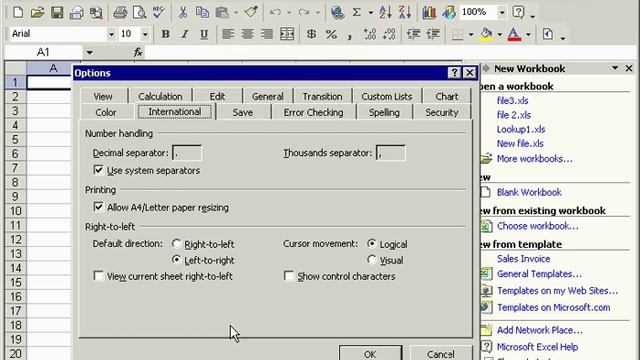This screenshot has width=640, height=360.
Task: Select Visual cursor movement radio
Action: 371,260
